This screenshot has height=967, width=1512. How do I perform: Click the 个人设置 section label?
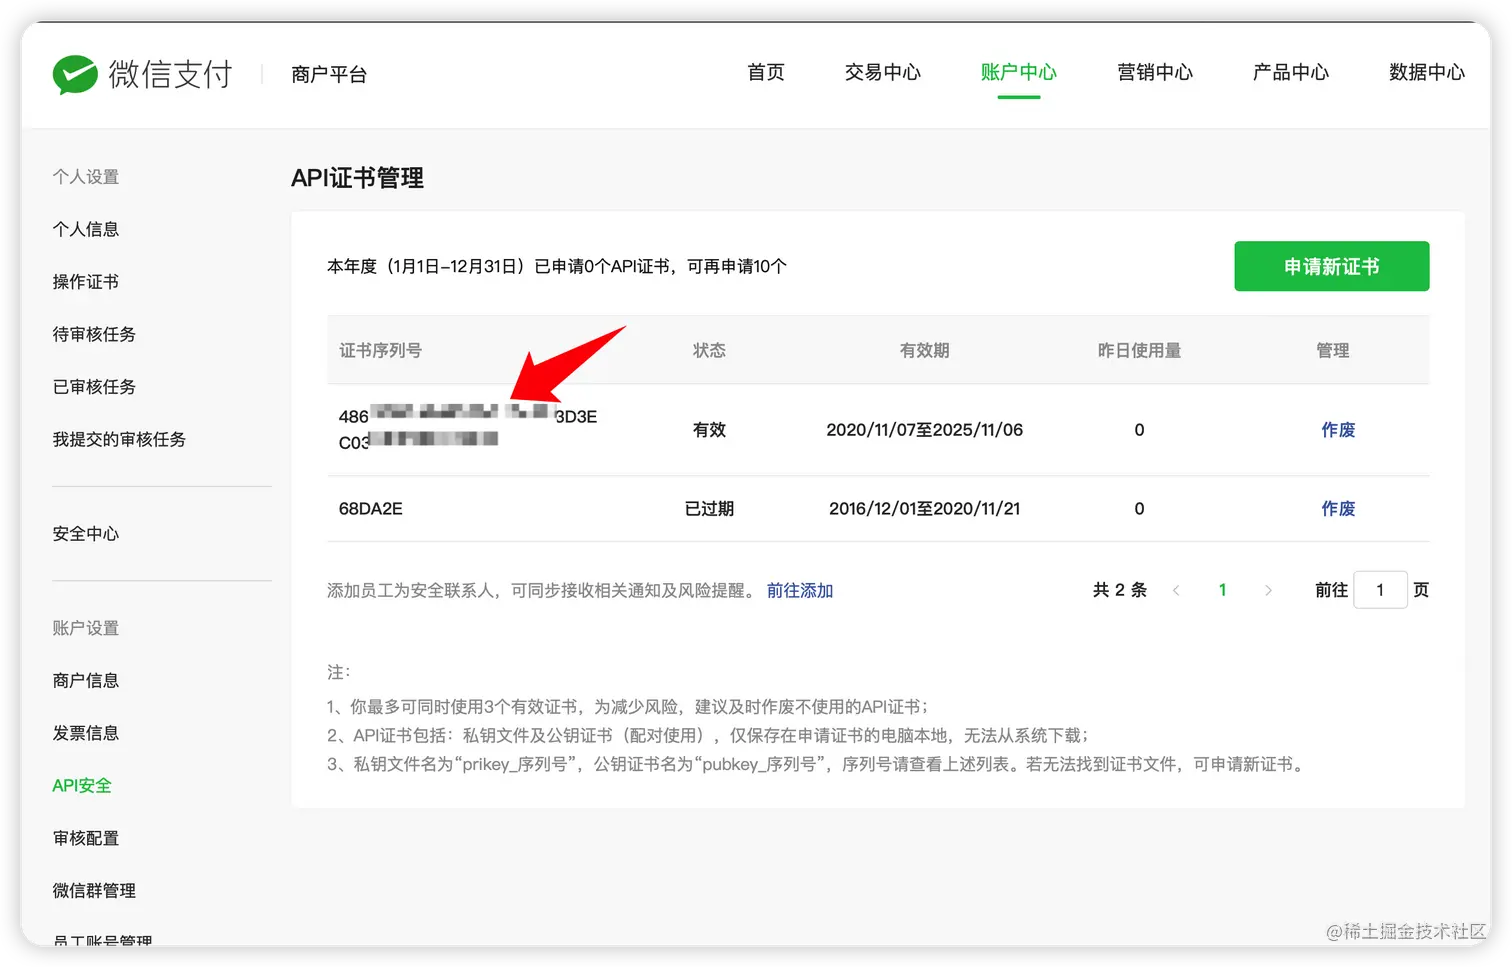(86, 177)
